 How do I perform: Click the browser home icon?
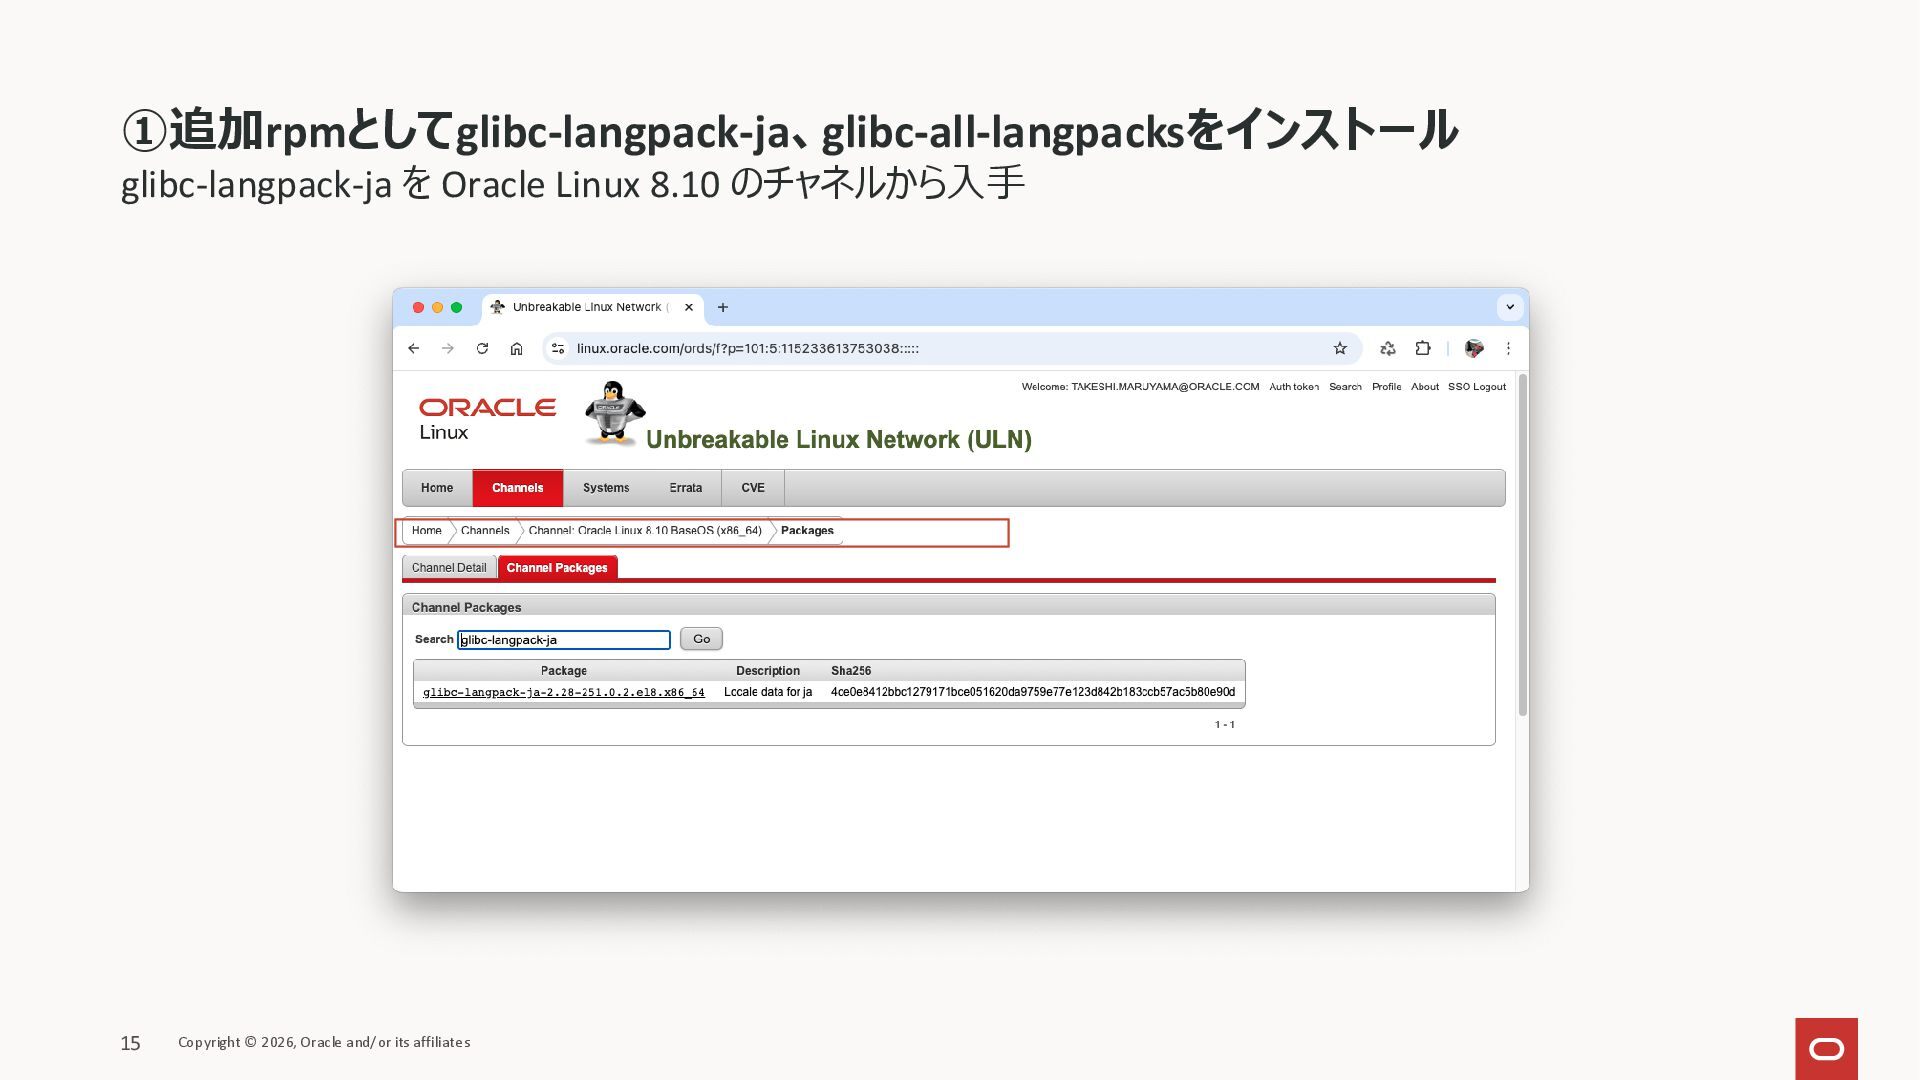(x=516, y=348)
